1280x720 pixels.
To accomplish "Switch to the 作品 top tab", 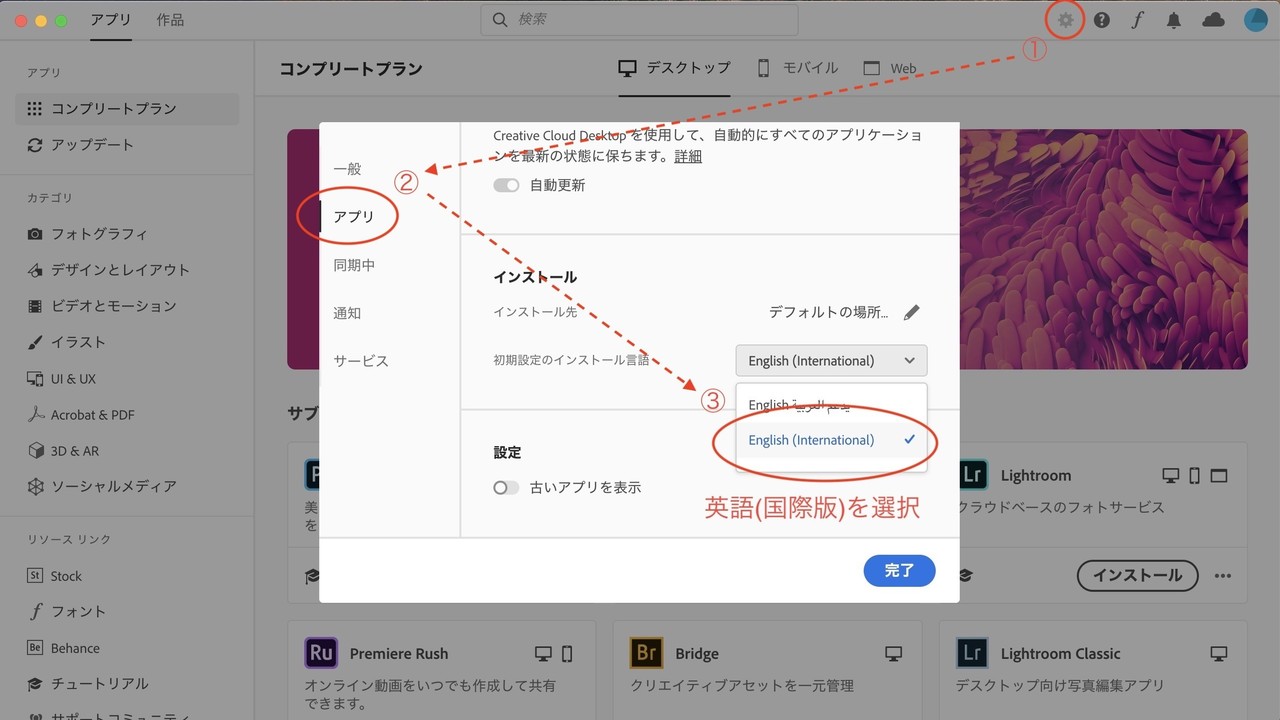I will (x=170, y=20).
